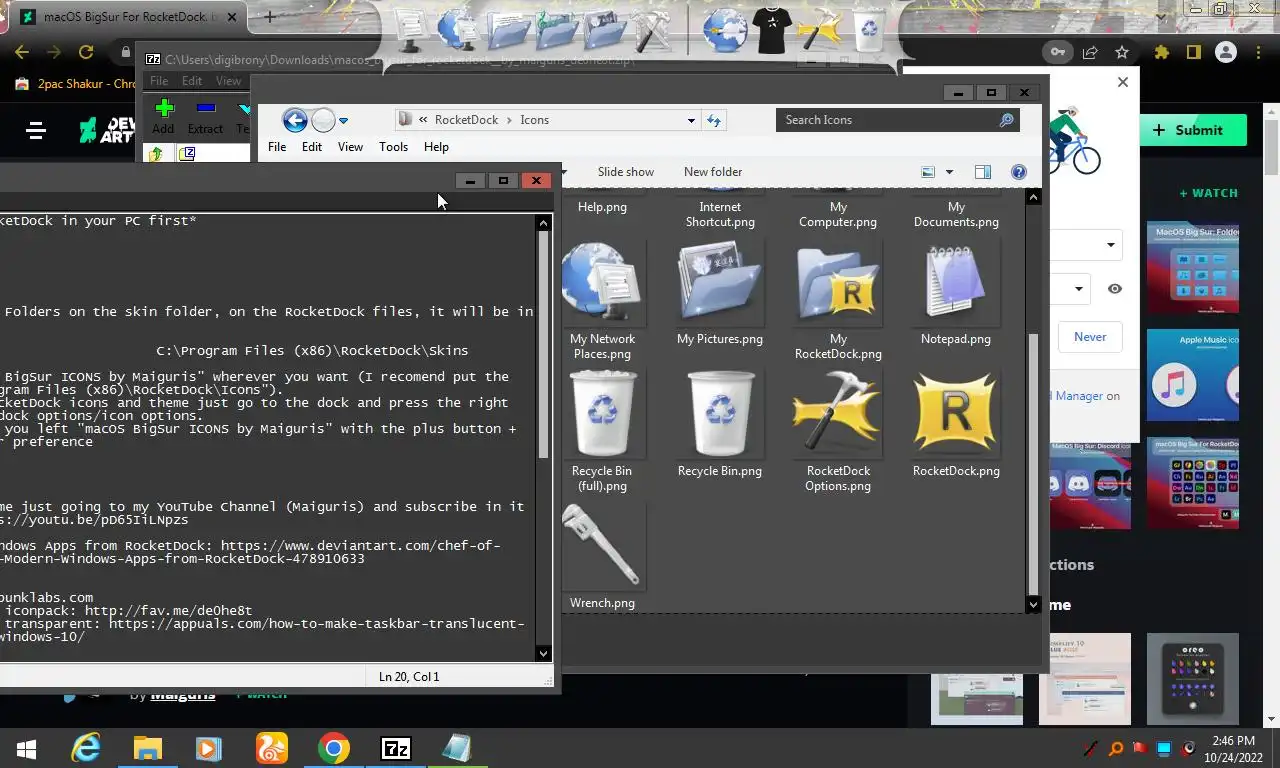Toggle password visibility eye icon
Screen dimensions: 1280x768
(1114, 289)
